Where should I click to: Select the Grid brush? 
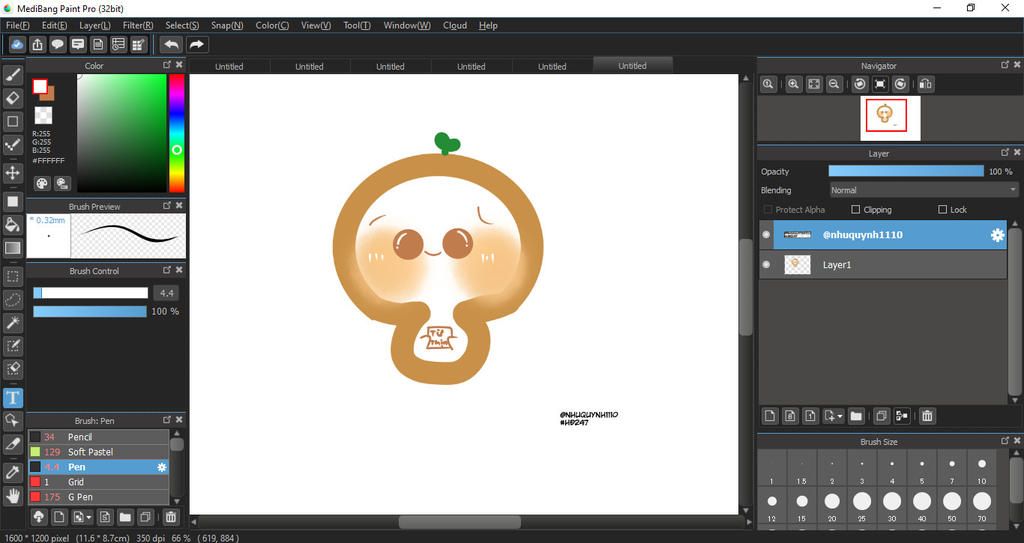(98, 482)
